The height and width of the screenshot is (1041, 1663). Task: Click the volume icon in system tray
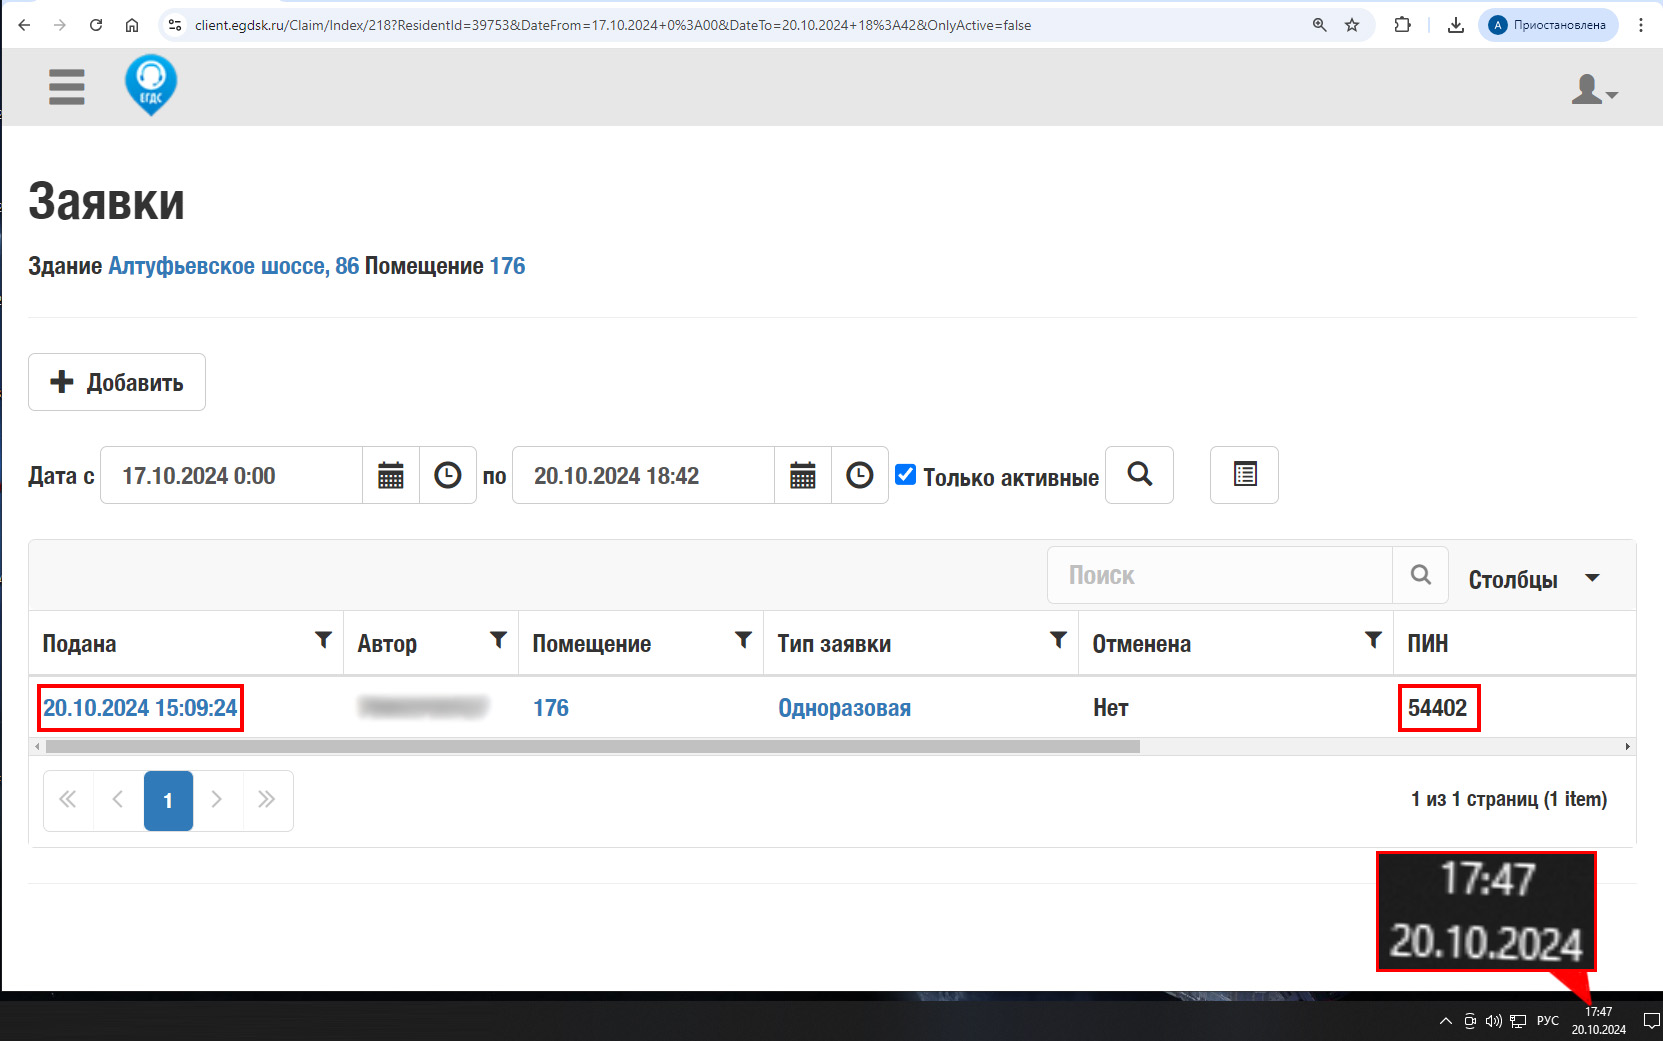tap(1493, 1021)
